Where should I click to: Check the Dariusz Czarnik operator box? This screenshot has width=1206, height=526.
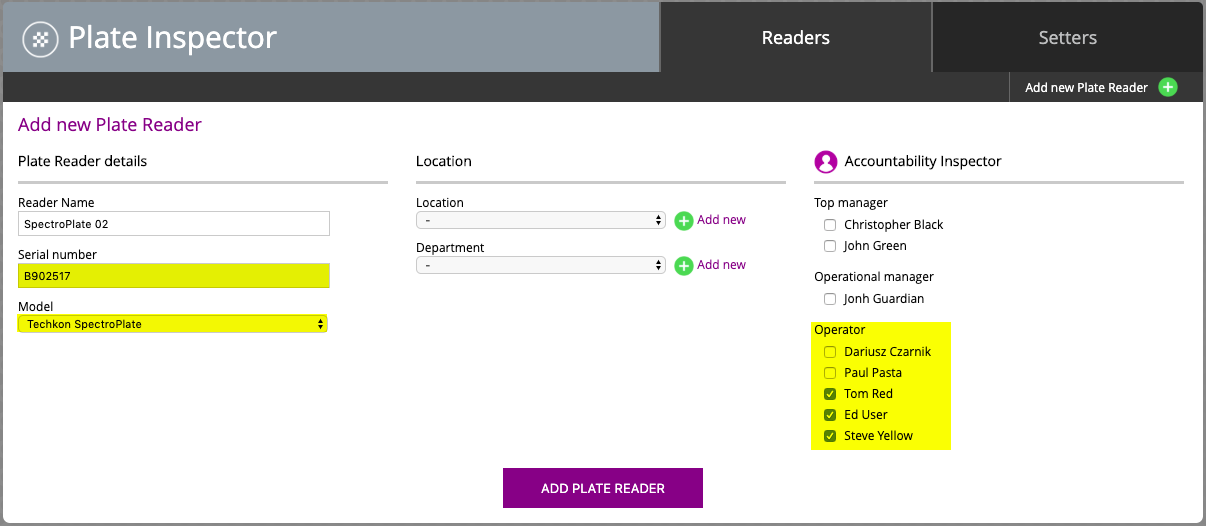tap(830, 352)
